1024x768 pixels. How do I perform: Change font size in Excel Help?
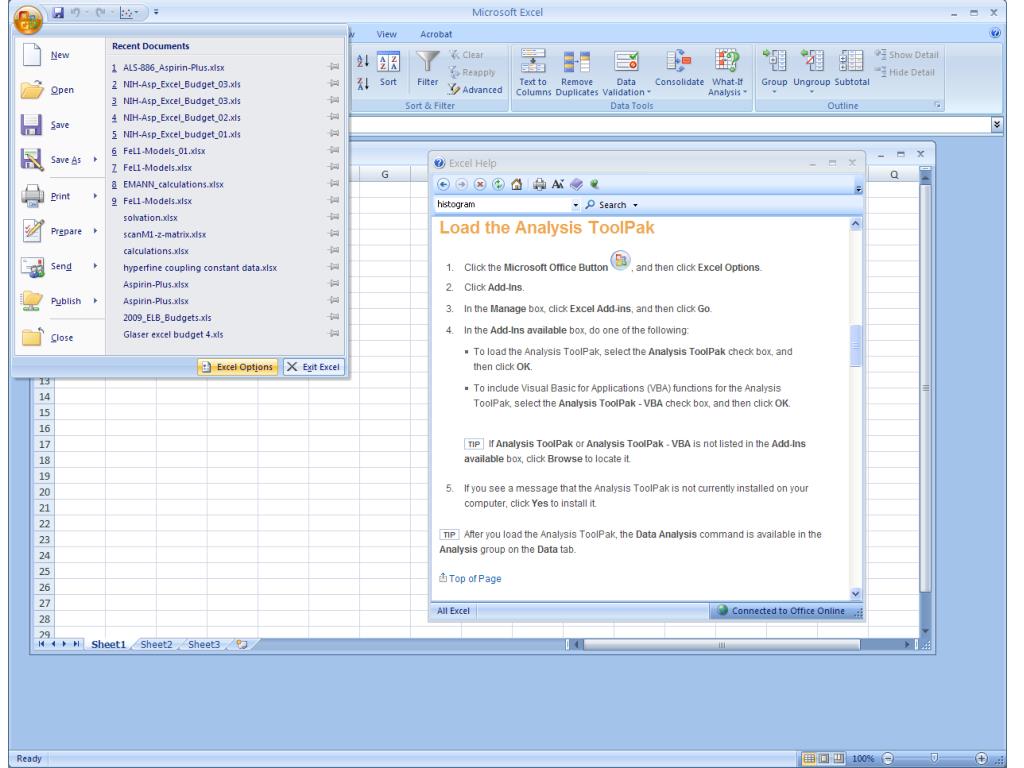pos(558,185)
